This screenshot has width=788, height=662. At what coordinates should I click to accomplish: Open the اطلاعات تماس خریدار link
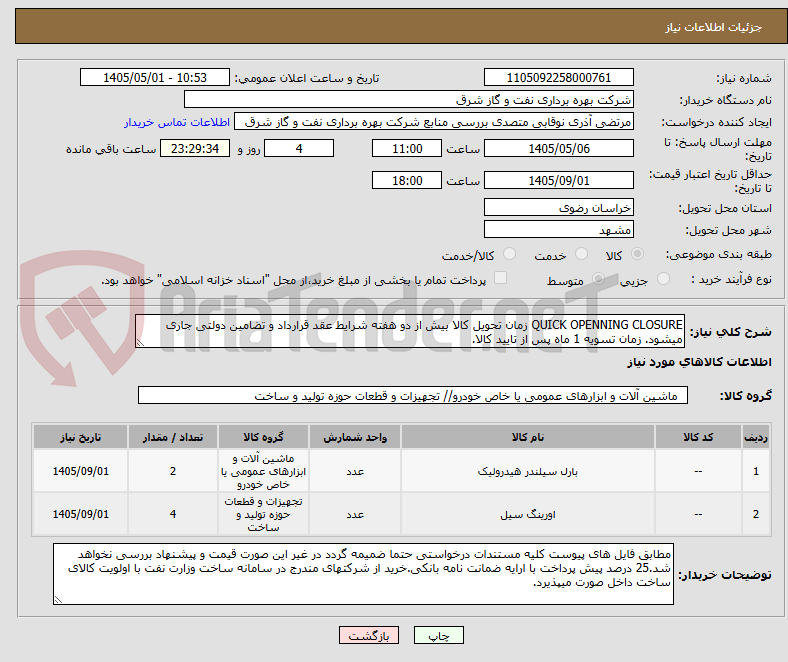point(177,122)
